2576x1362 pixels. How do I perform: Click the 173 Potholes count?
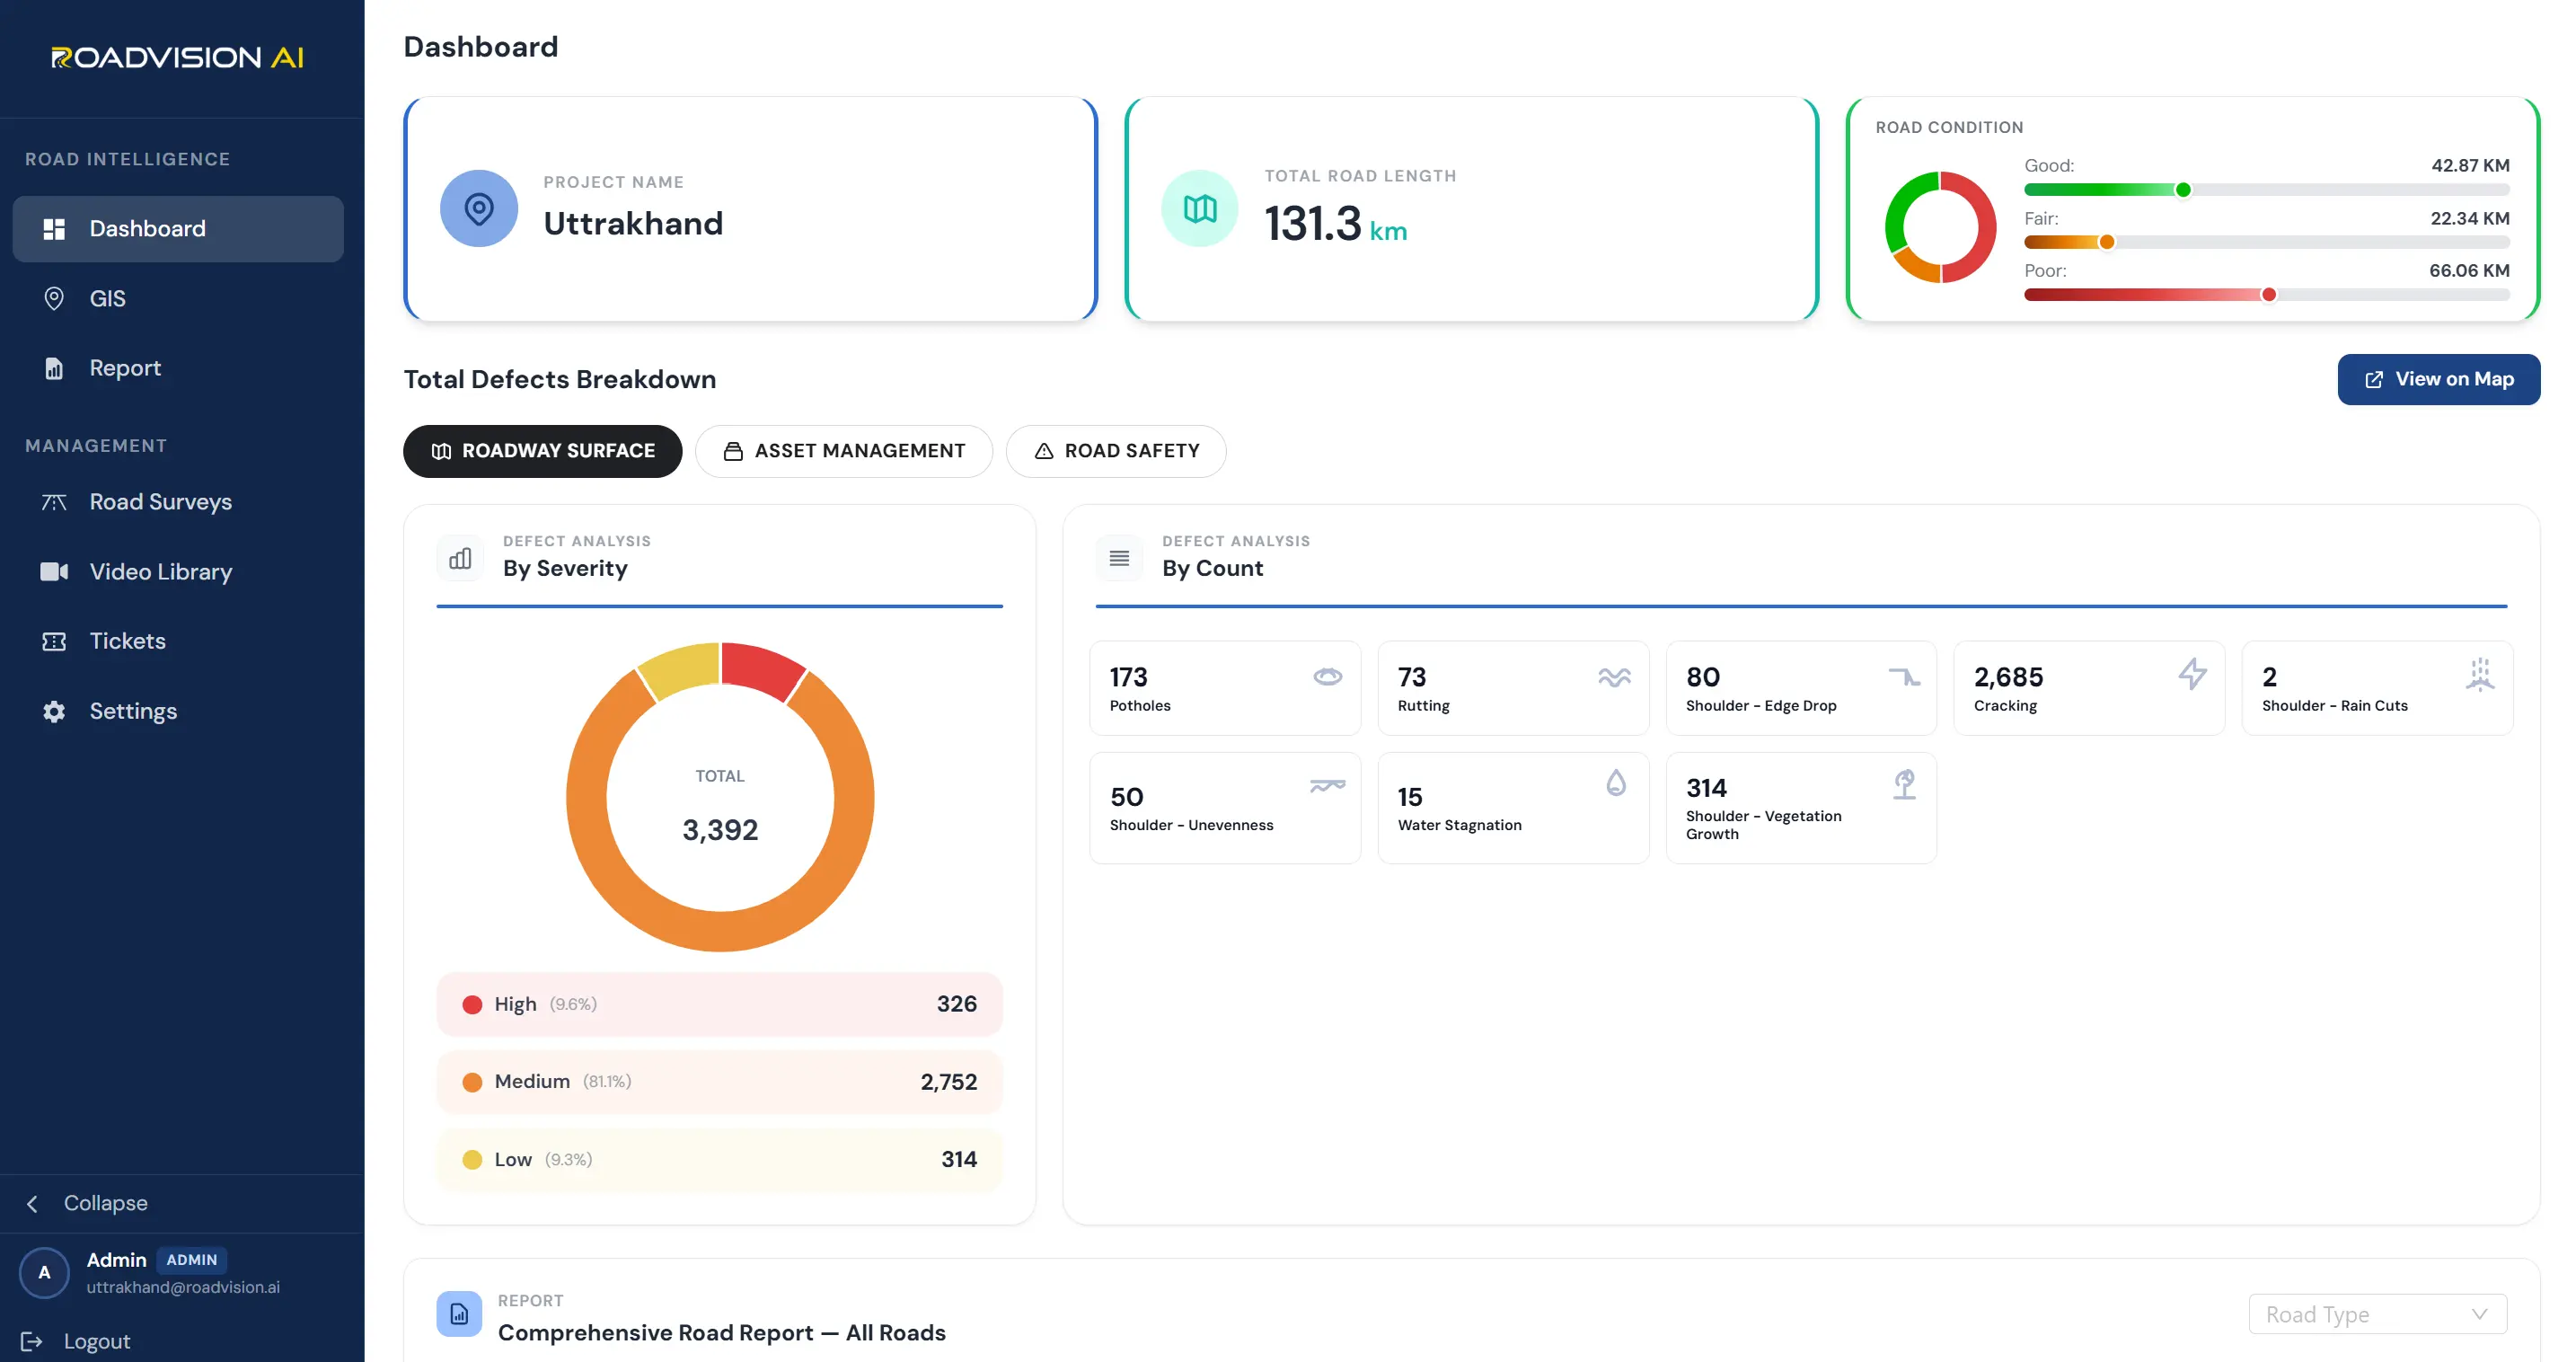pyautogui.click(x=1129, y=677)
